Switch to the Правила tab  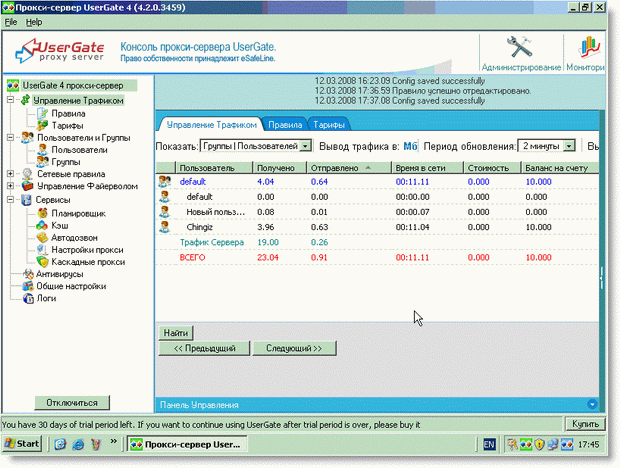285,125
